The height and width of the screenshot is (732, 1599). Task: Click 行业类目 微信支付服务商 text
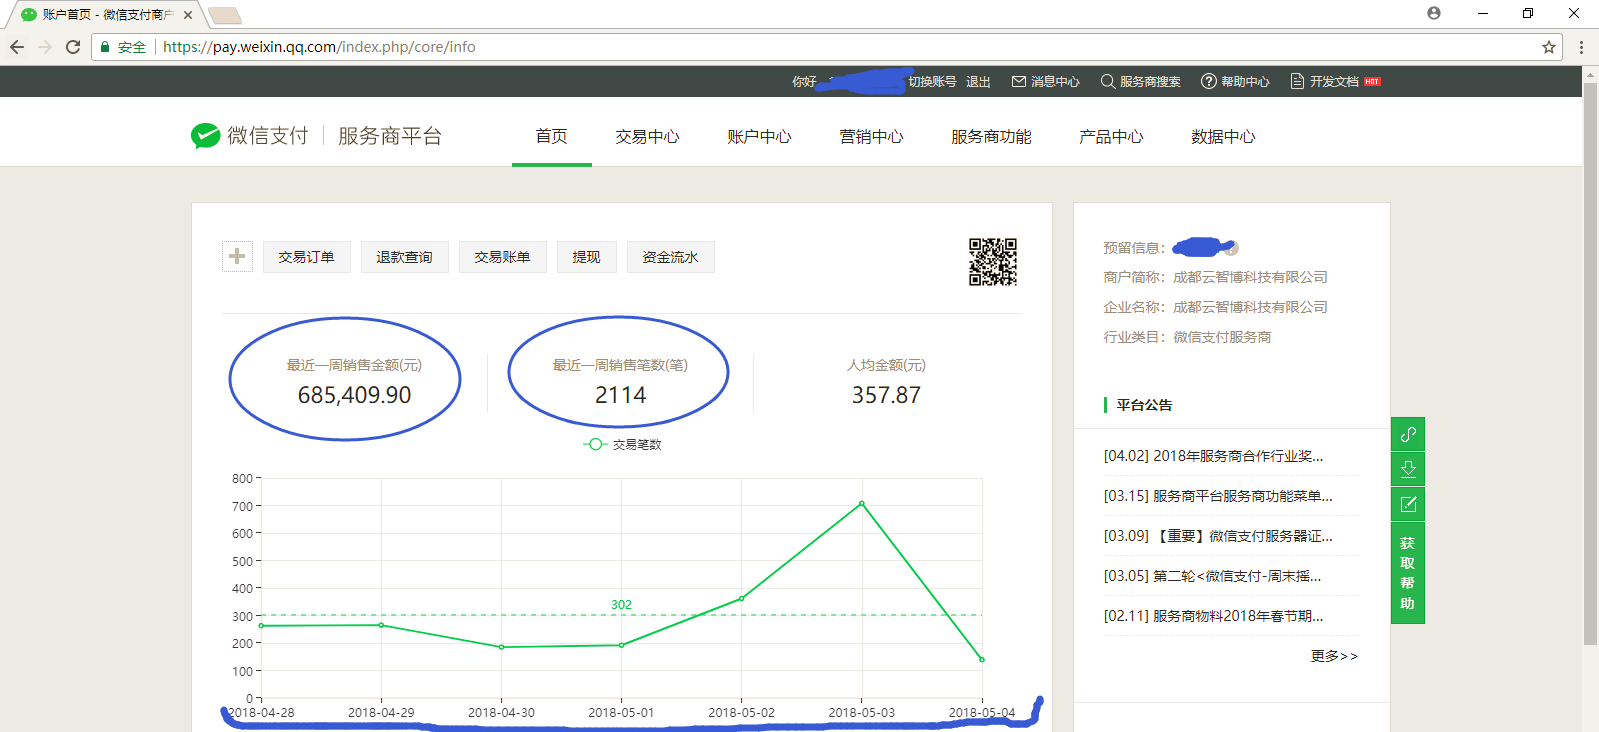(x=1188, y=337)
